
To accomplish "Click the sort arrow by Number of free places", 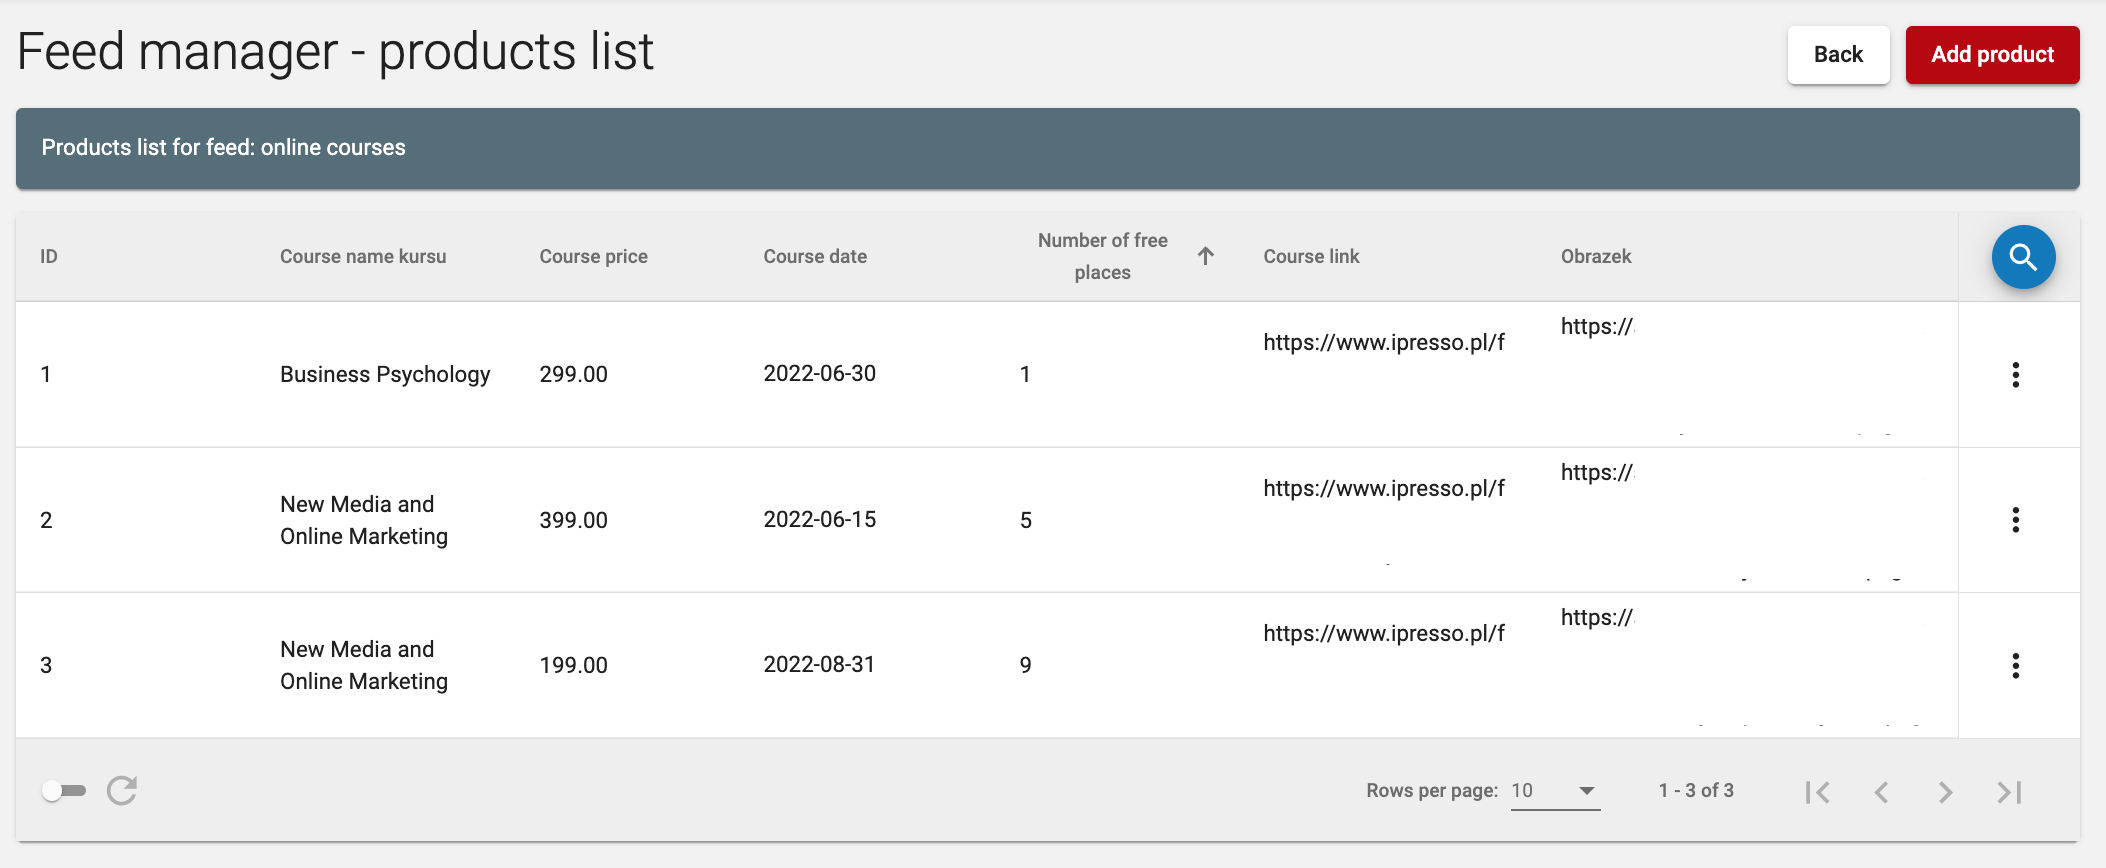I will click(1206, 256).
